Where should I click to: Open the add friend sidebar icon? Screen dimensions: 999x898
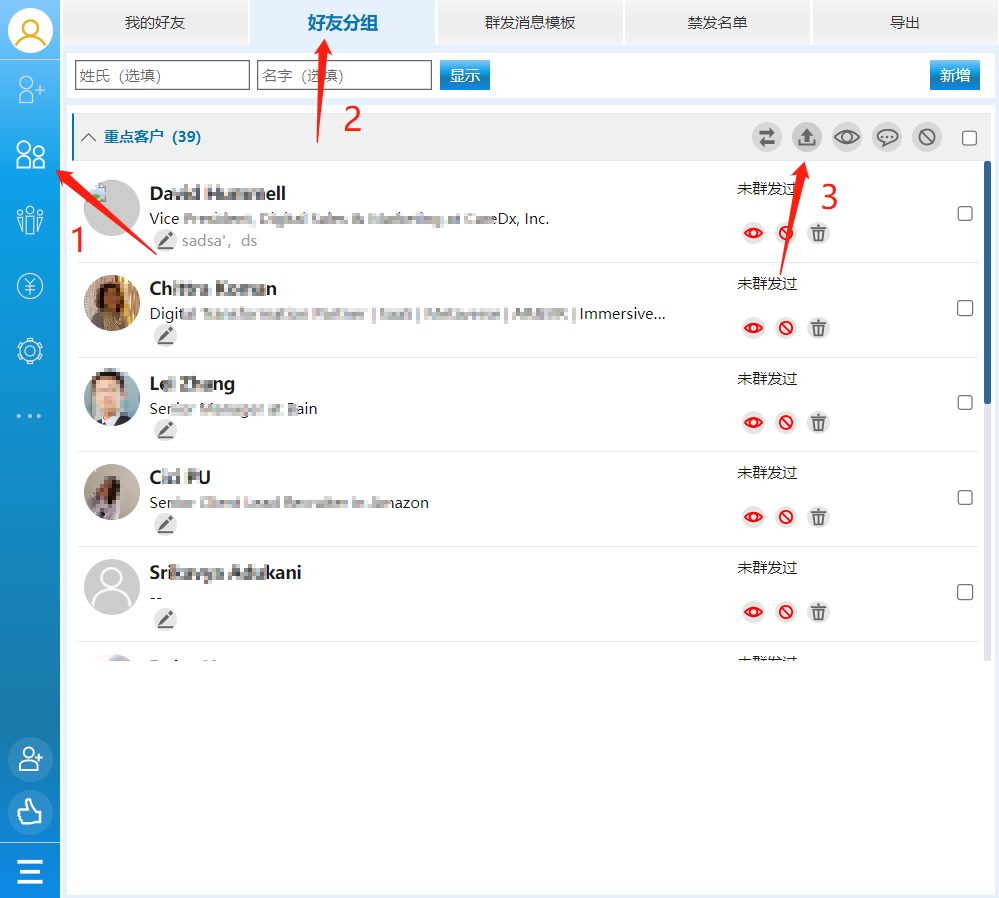click(30, 91)
